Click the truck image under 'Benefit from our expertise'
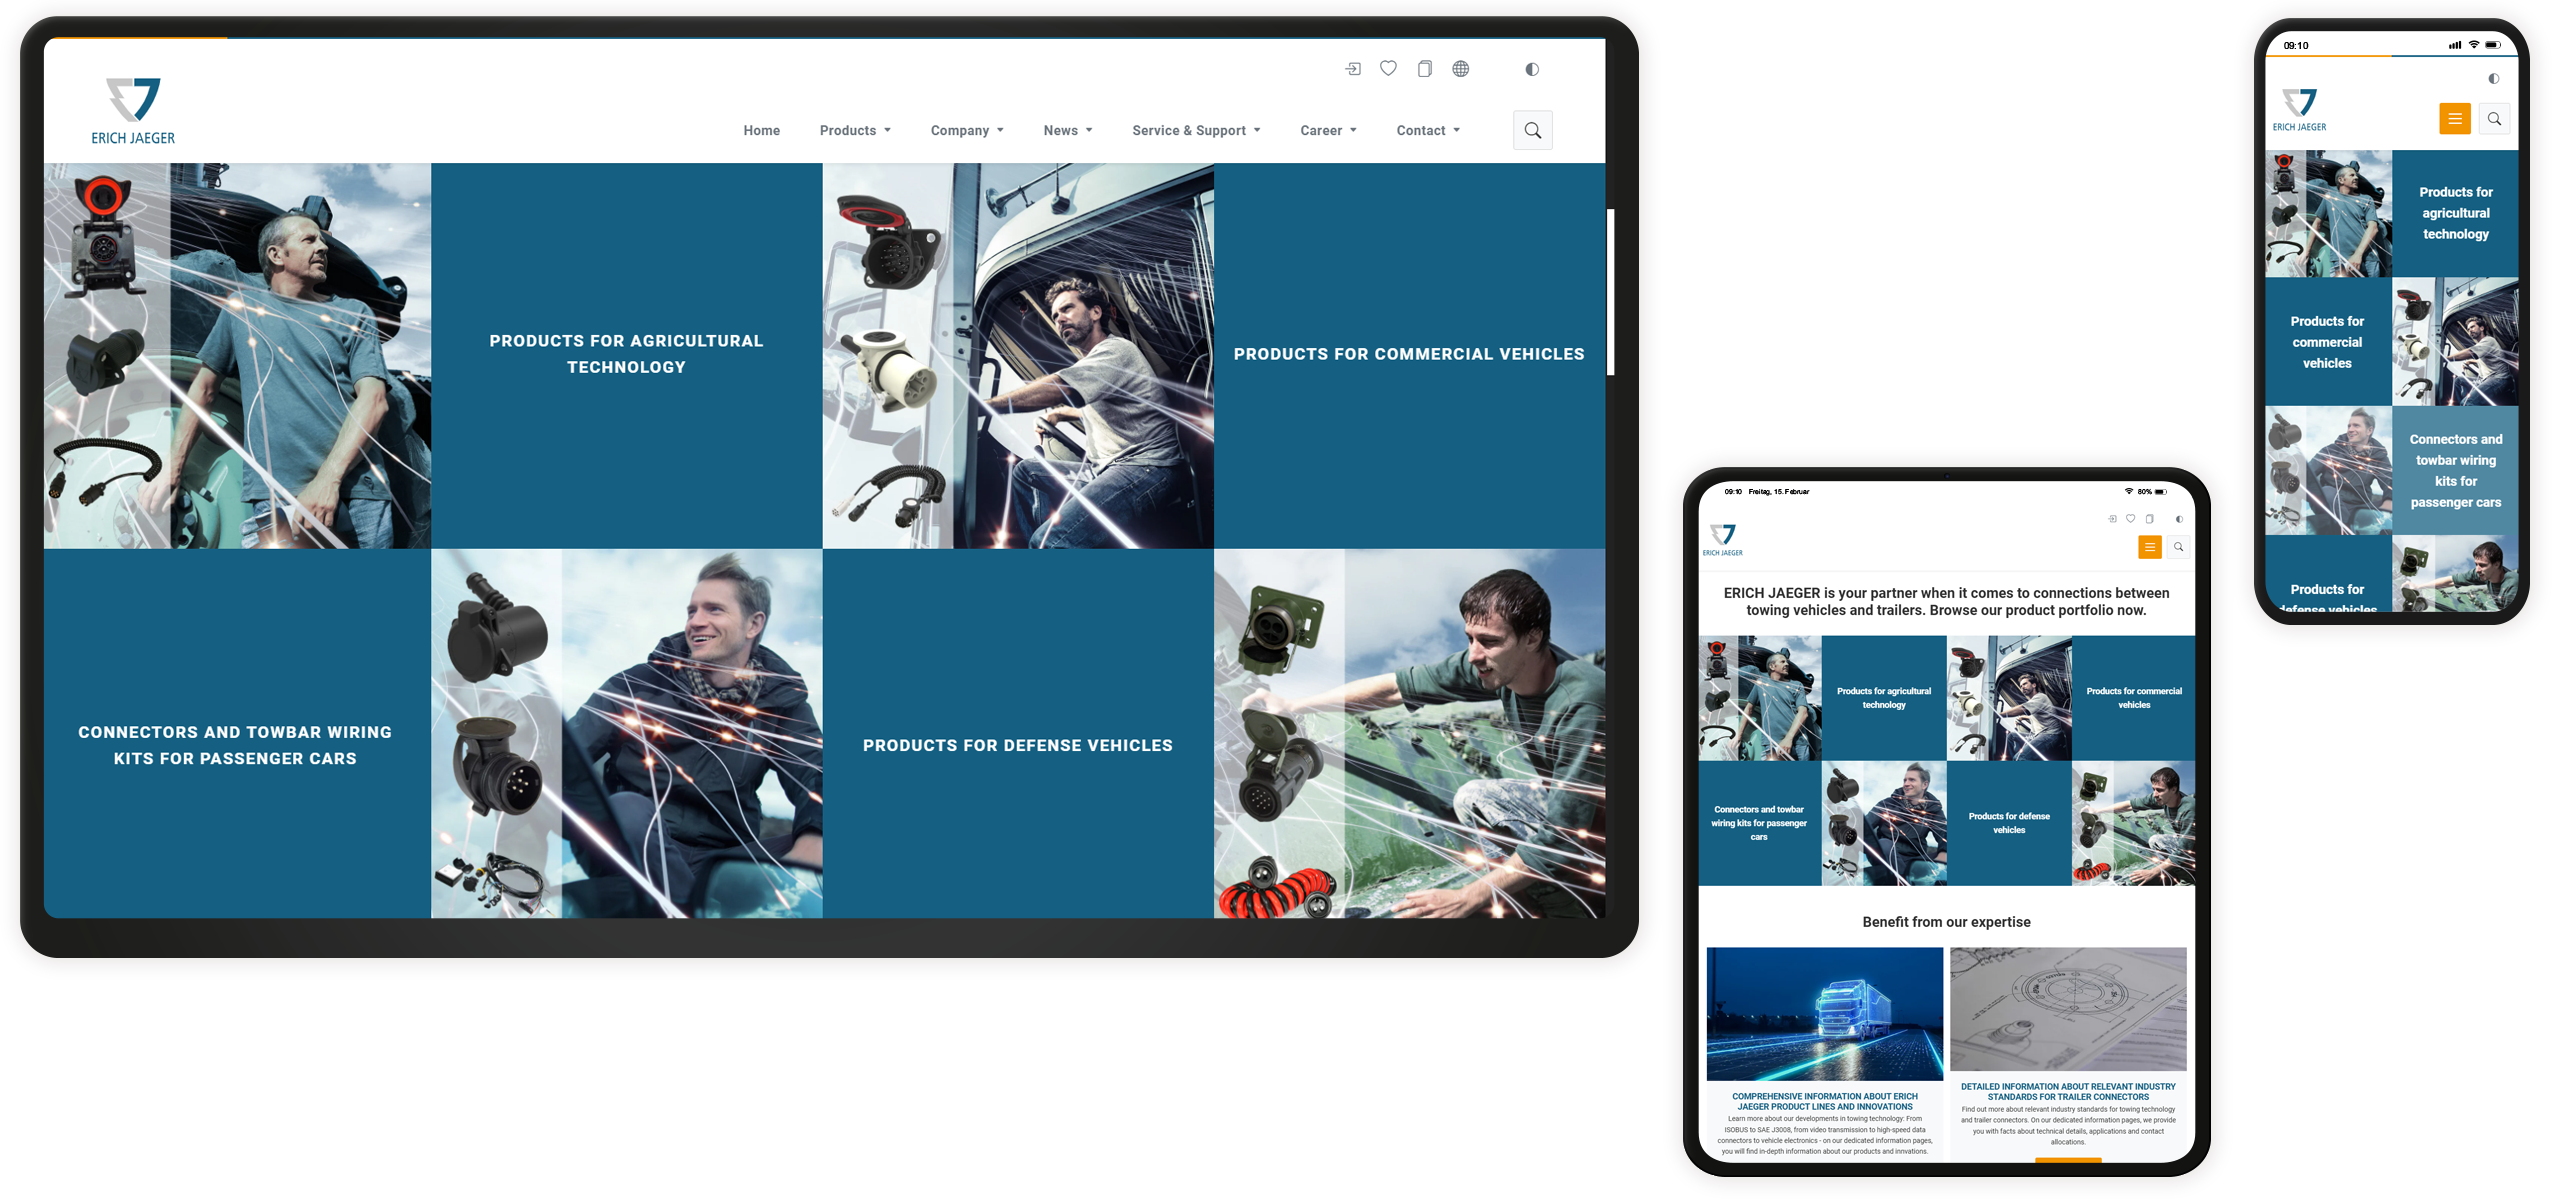The width and height of the screenshot is (2560, 1200). pos(1825,1013)
